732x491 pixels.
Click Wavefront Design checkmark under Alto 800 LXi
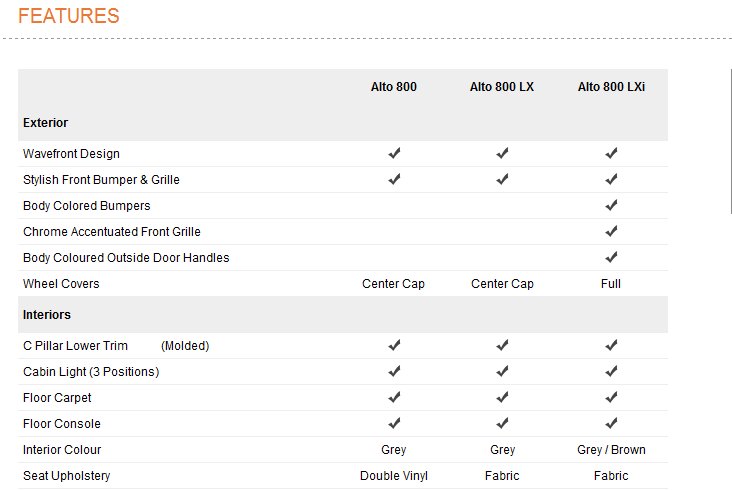click(x=611, y=153)
